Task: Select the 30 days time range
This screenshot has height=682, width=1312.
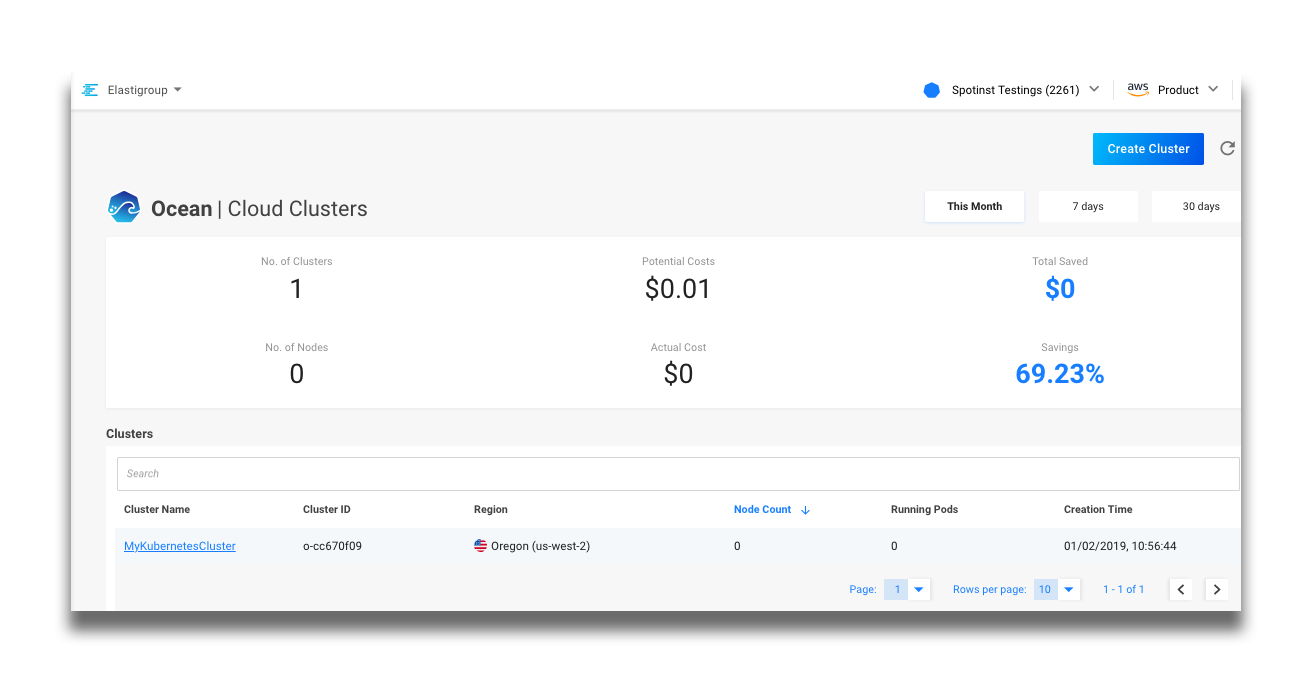Action: coord(1200,206)
